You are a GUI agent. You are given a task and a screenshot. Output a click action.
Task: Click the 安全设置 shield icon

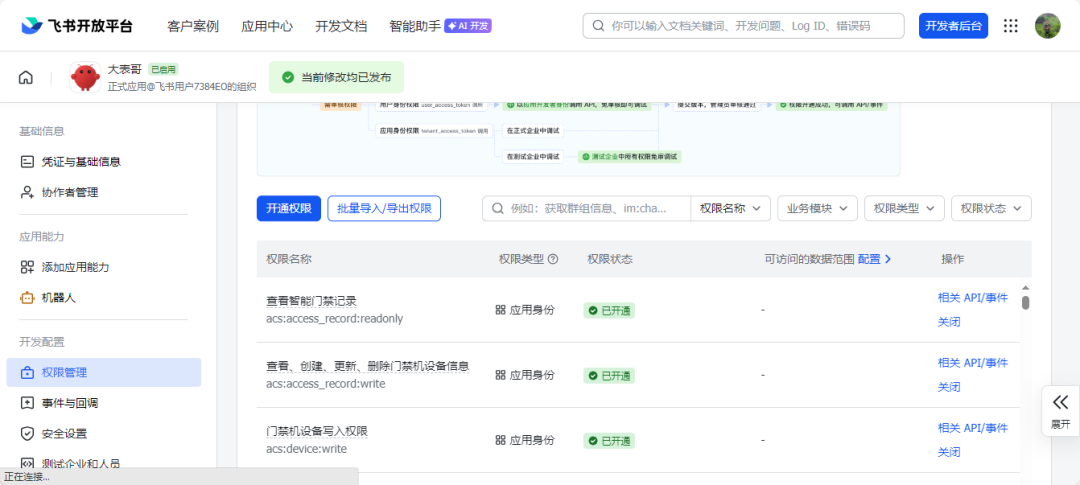tap(27, 434)
